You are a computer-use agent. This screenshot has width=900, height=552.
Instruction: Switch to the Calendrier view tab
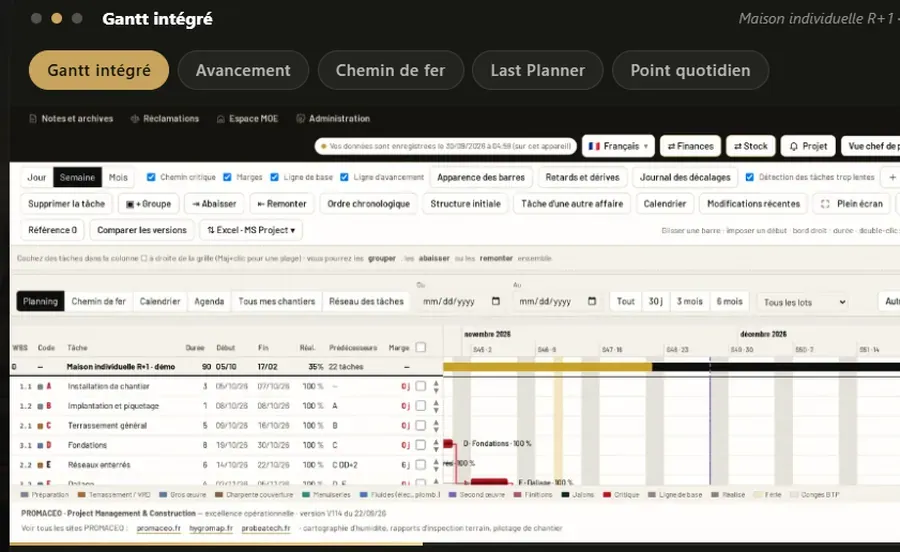click(160, 301)
